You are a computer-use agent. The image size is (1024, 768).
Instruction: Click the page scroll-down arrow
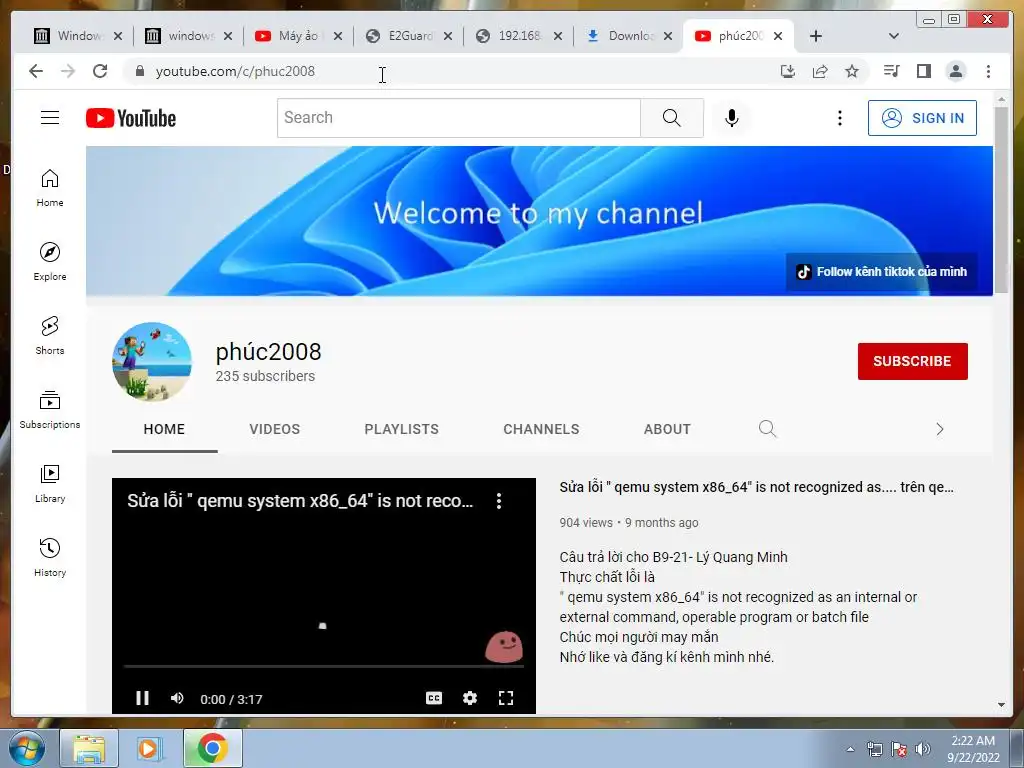pyautogui.click(x=1001, y=705)
